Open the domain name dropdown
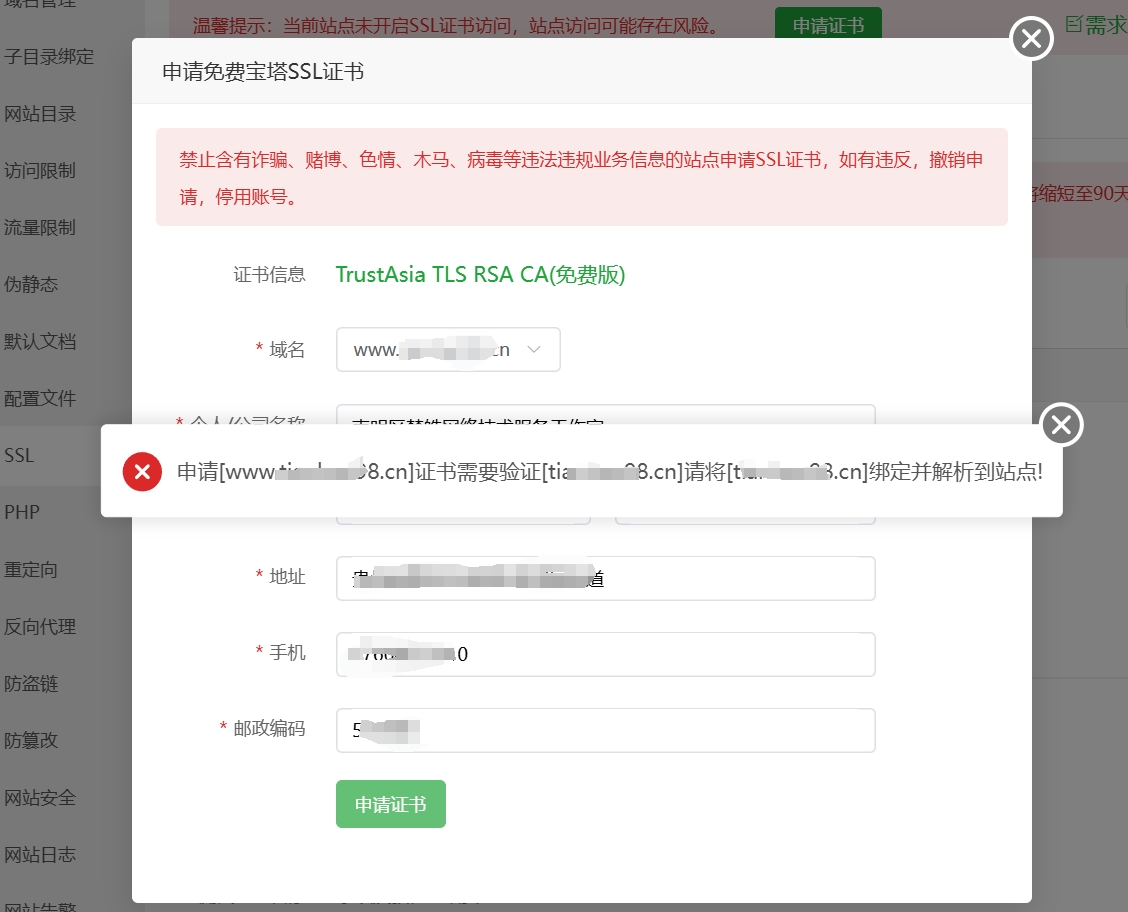This screenshot has height=912, width=1128. (x=447, y=350)
